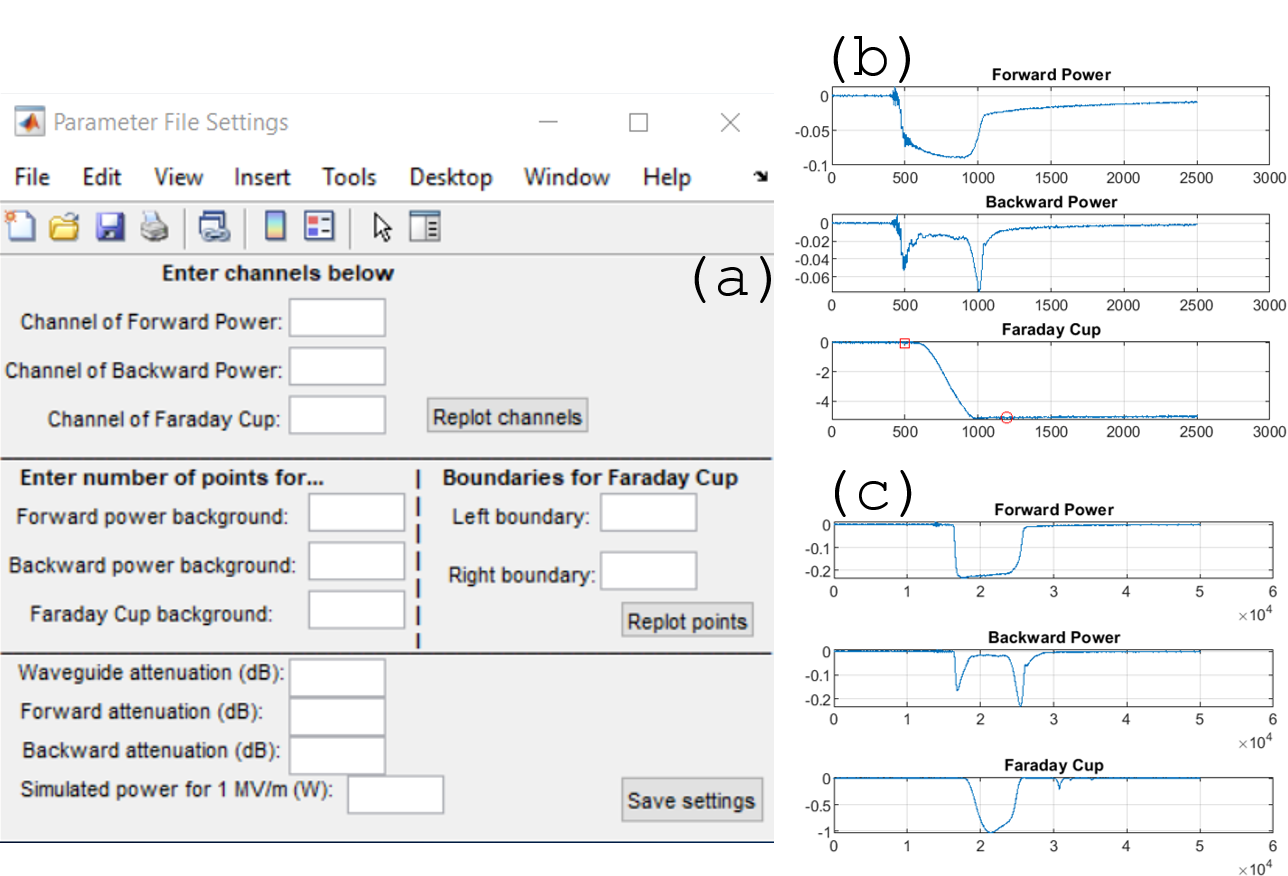Save the figure using the floppy disk icon
Image resolution: width=1288 pixels, height=876 pixels.
tap(109, 228)
